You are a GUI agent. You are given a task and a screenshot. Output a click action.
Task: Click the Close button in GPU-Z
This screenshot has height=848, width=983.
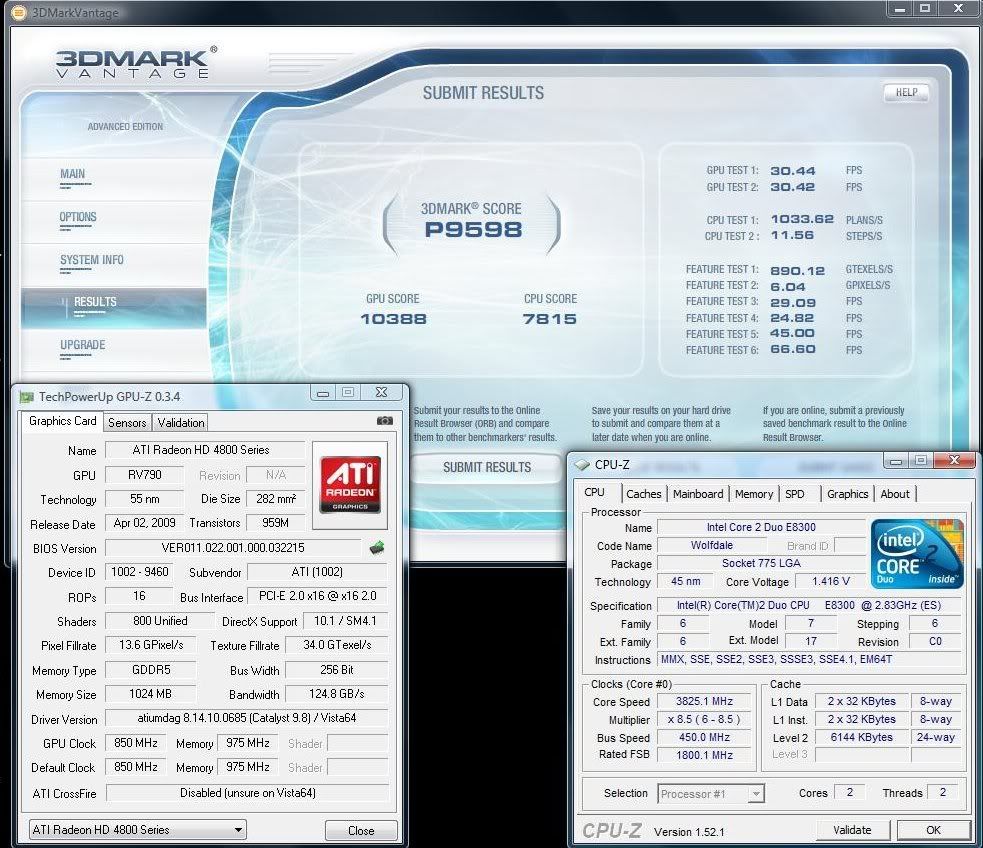click(x=361, y=830)
